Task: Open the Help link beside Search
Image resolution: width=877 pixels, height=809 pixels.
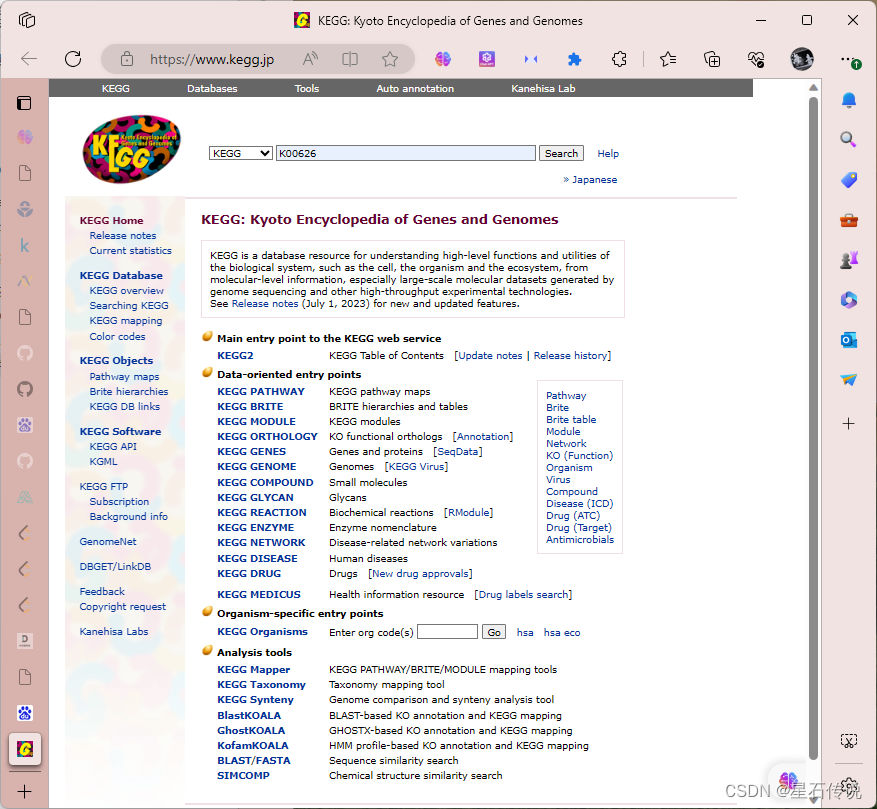Action: [608, 153]
